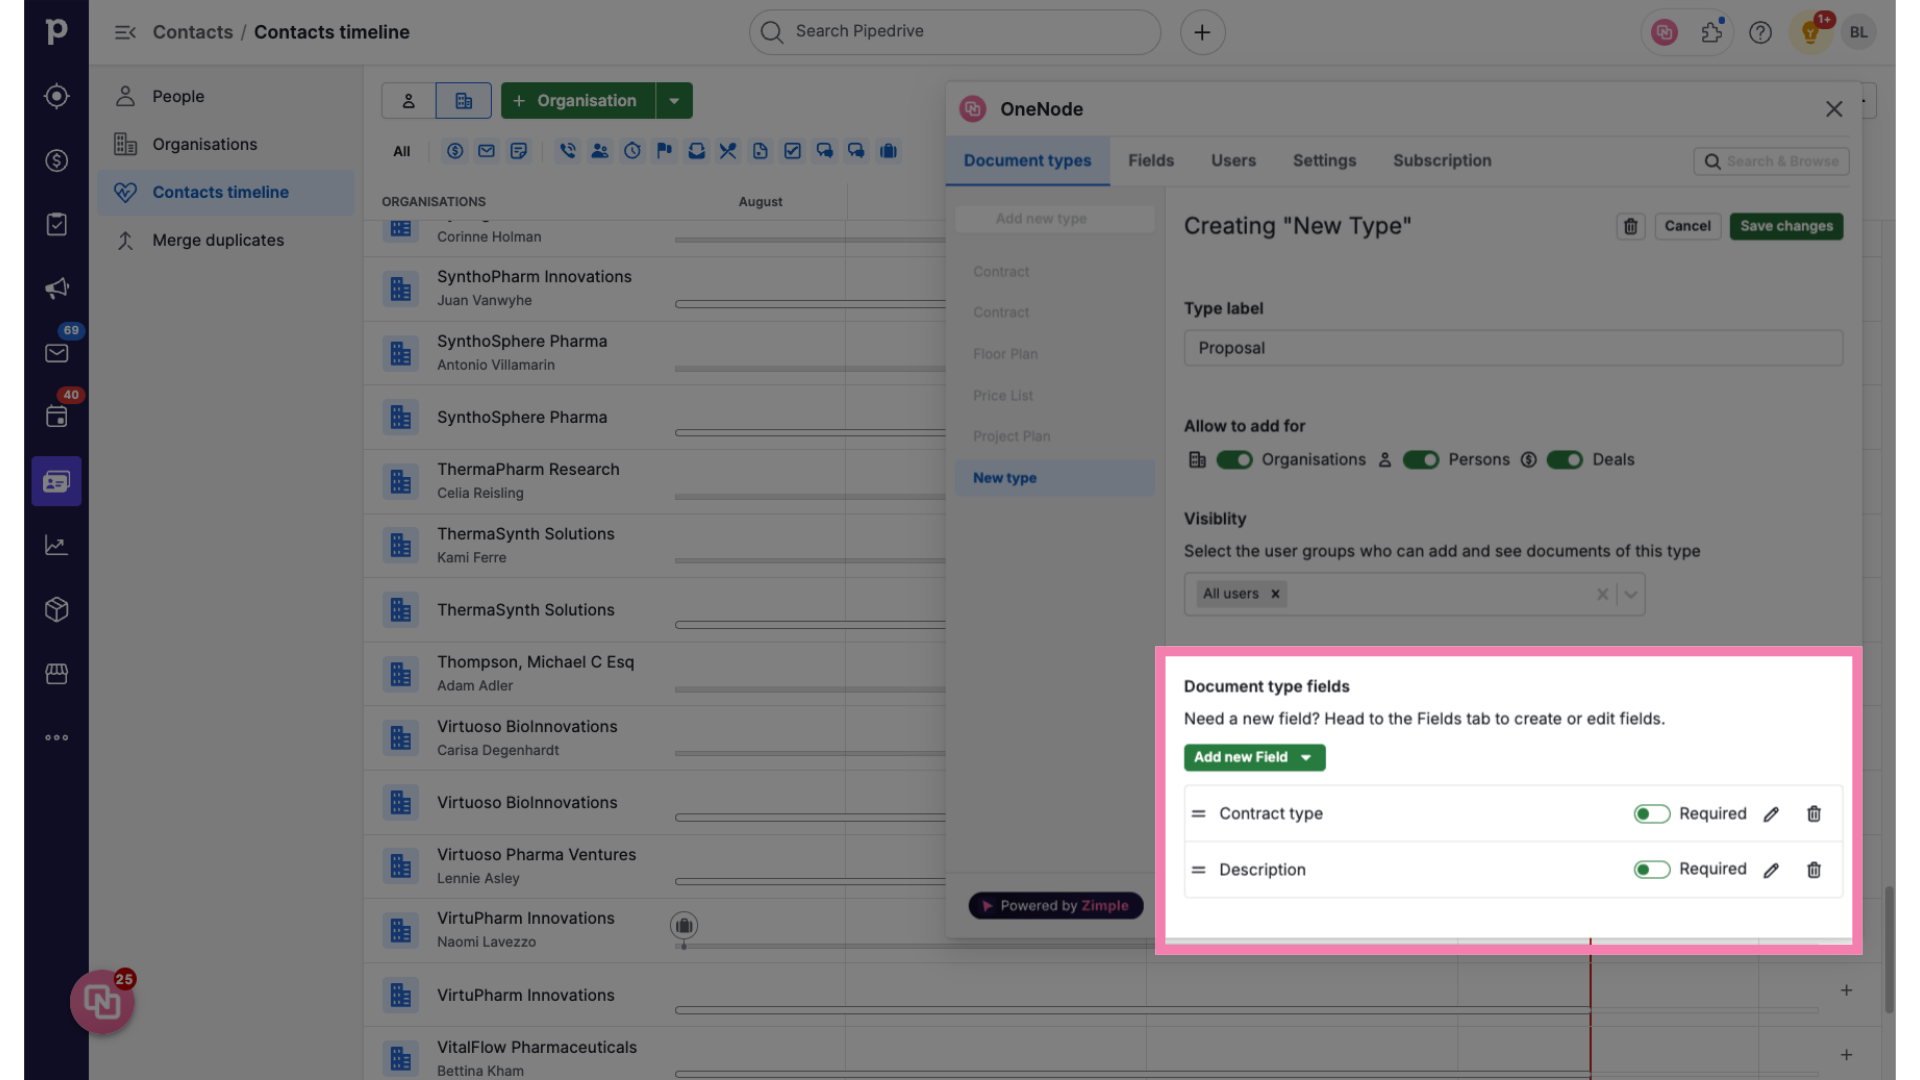Image resolution: width=1920 pixels, height=1080 pixels.
Task: Filter timeline by email envelope icon
Action: pos(486,151)
